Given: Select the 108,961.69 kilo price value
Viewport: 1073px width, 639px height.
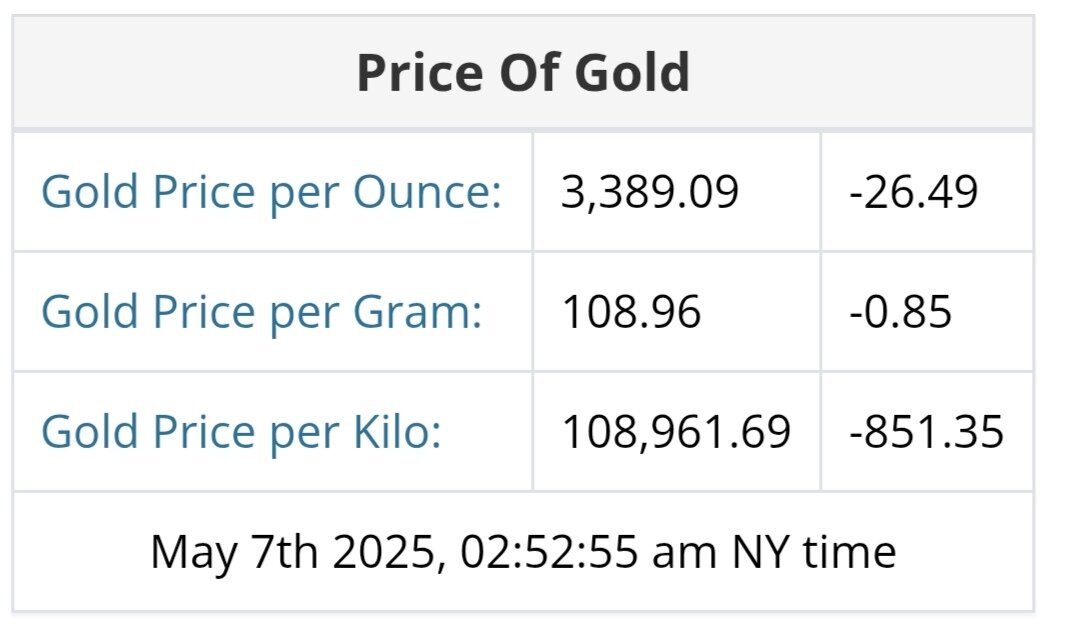Looking at the screenshot, I should tap(676, 431).
